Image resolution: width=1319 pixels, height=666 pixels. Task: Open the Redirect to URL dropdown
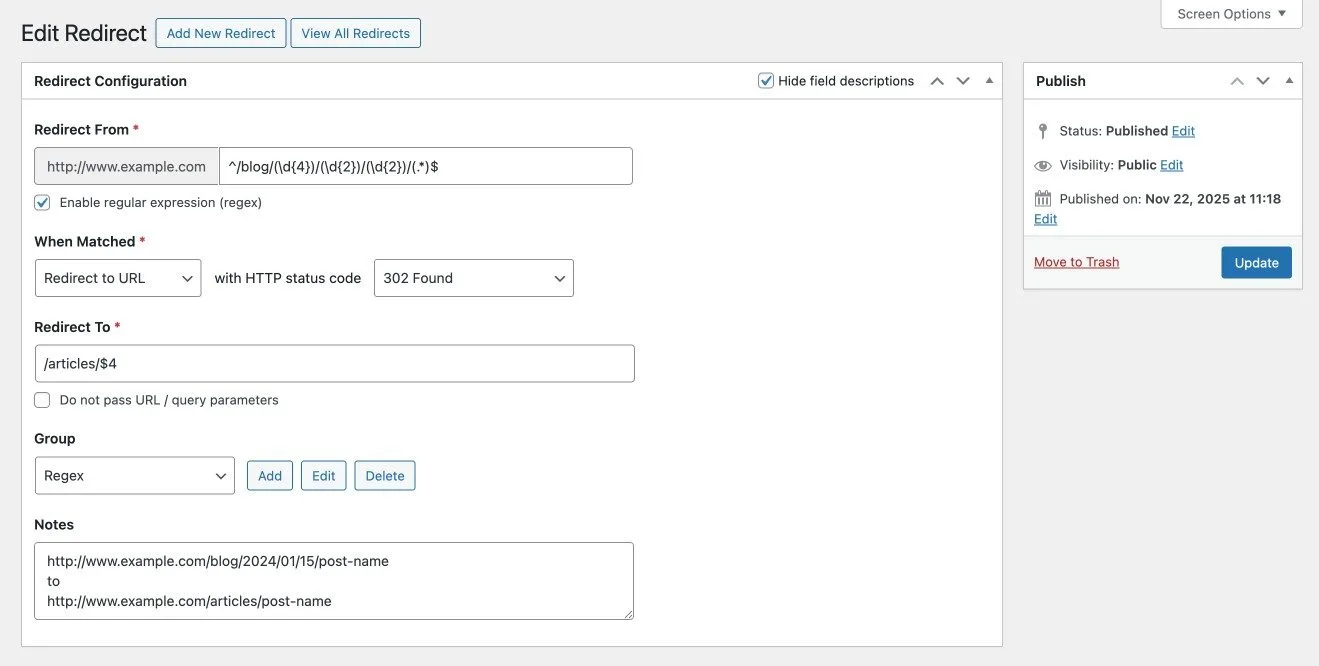(x=118, y=278)
